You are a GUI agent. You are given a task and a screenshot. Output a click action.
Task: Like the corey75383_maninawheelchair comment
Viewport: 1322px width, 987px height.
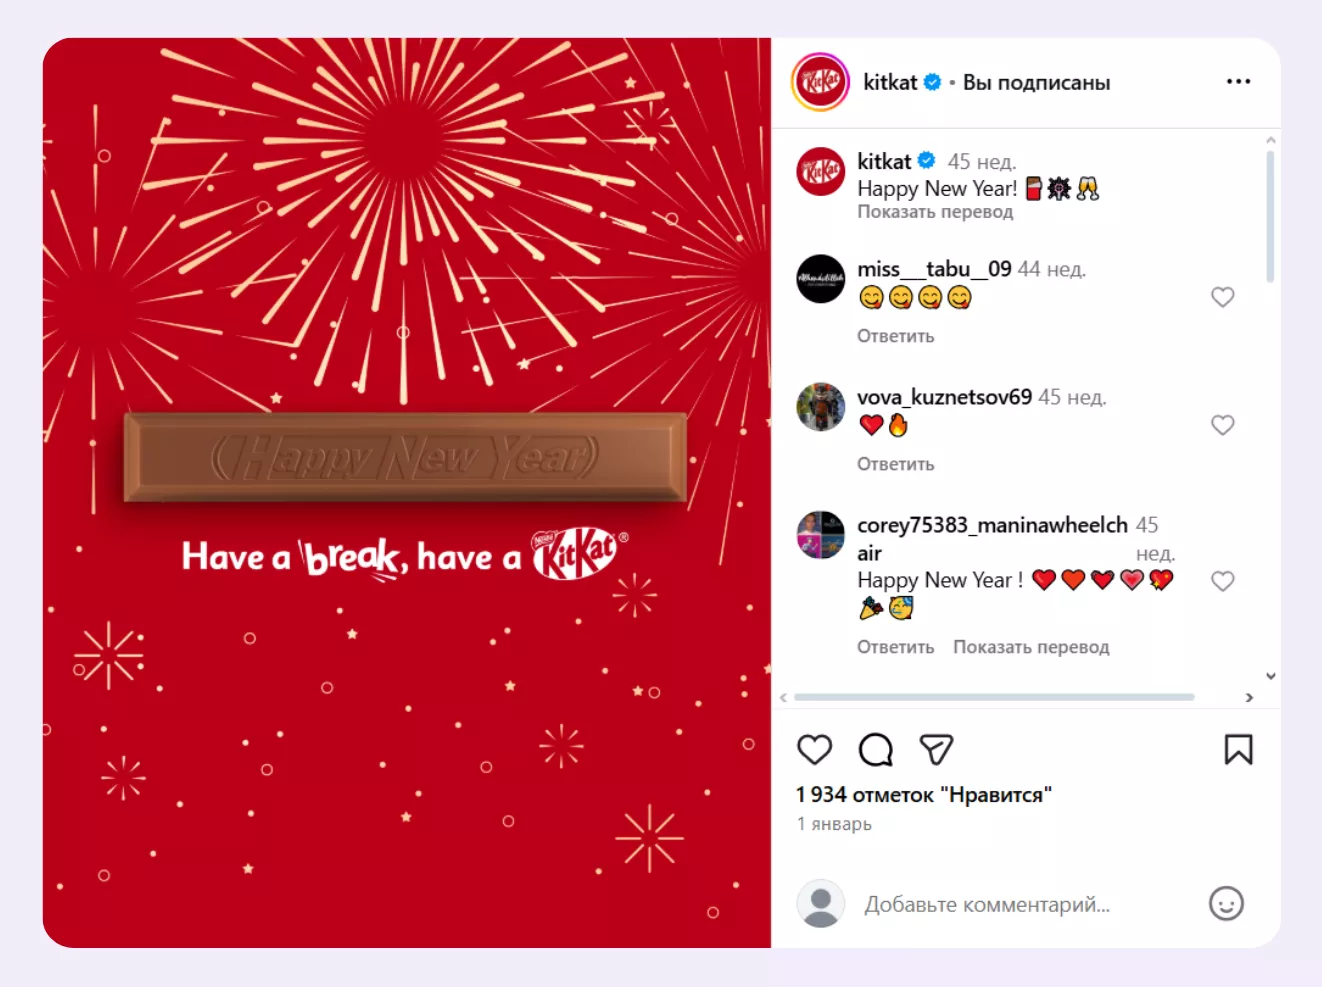(x=1222, y=581)
